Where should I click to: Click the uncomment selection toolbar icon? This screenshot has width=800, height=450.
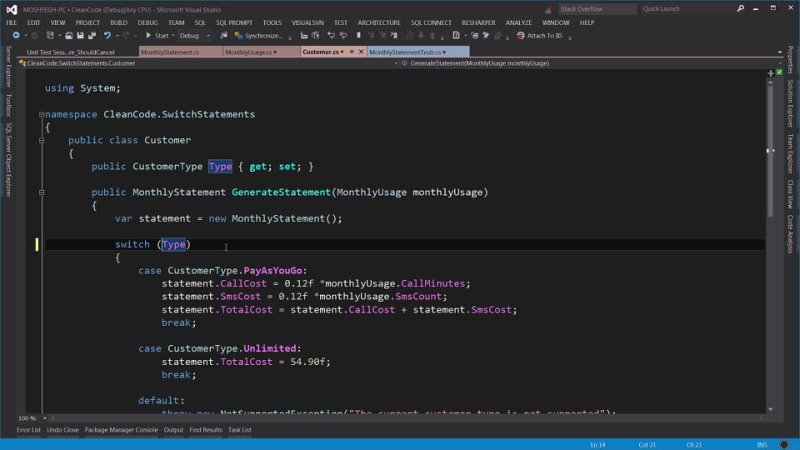pyautogui.click(x=343, y=36)
